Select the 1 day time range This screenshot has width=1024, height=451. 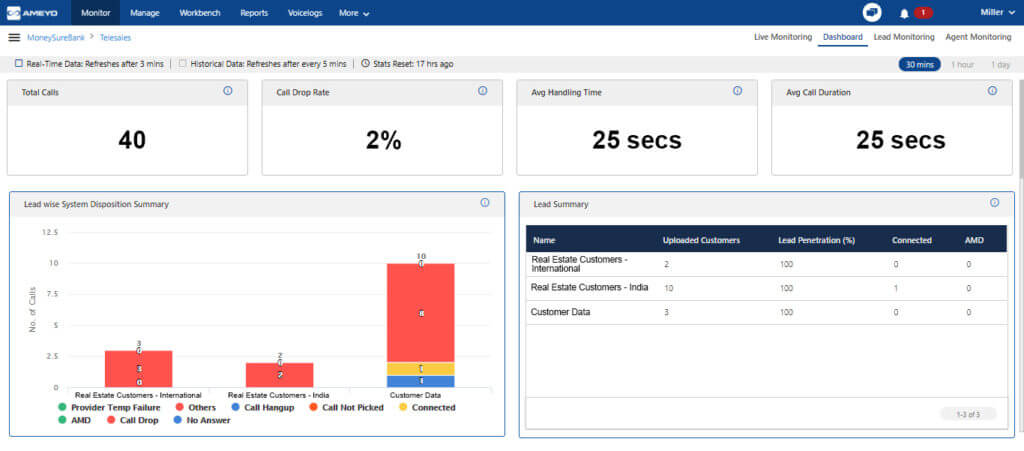point(1000,65)
